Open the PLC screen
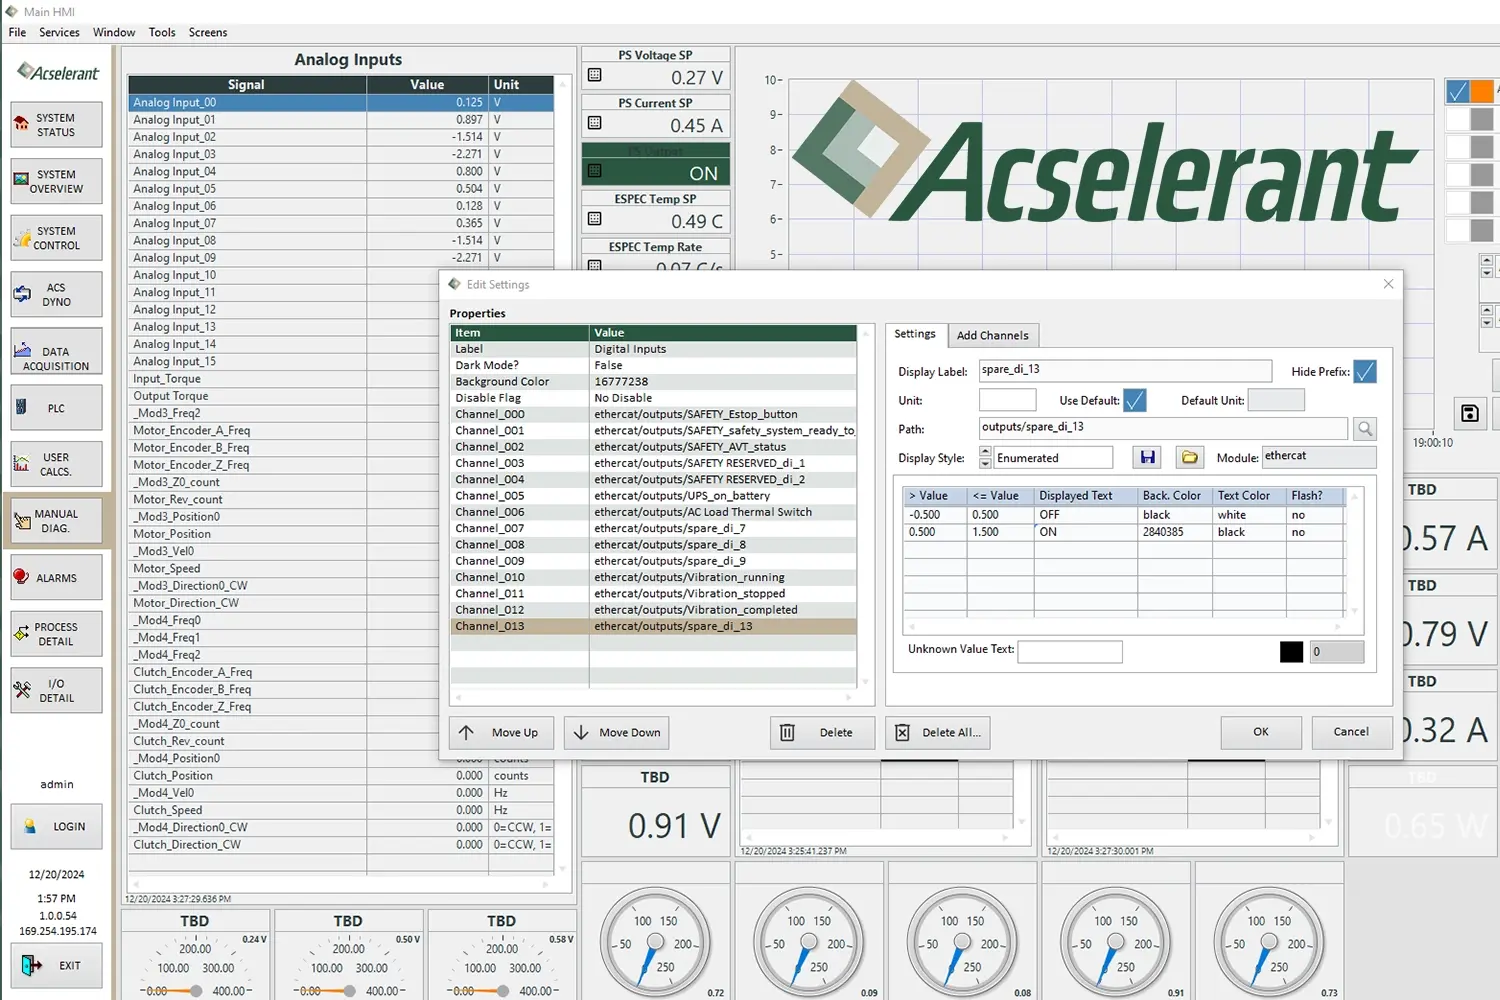Viewport: 1500px width, 1000px height. click(x=56, y=408)
